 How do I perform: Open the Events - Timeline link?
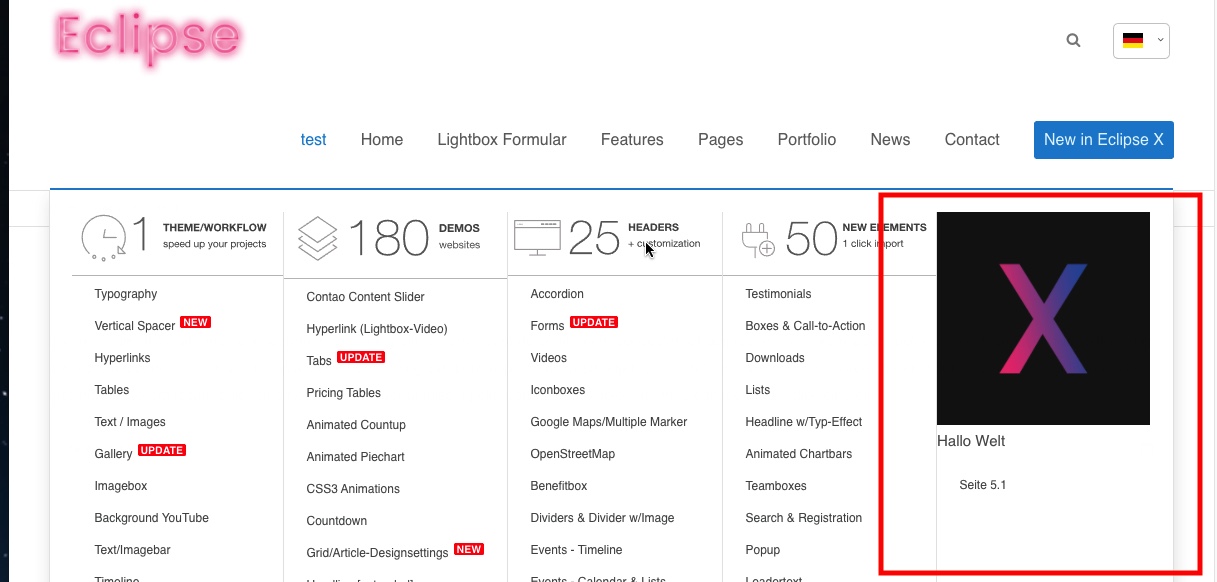coord(577,550)
